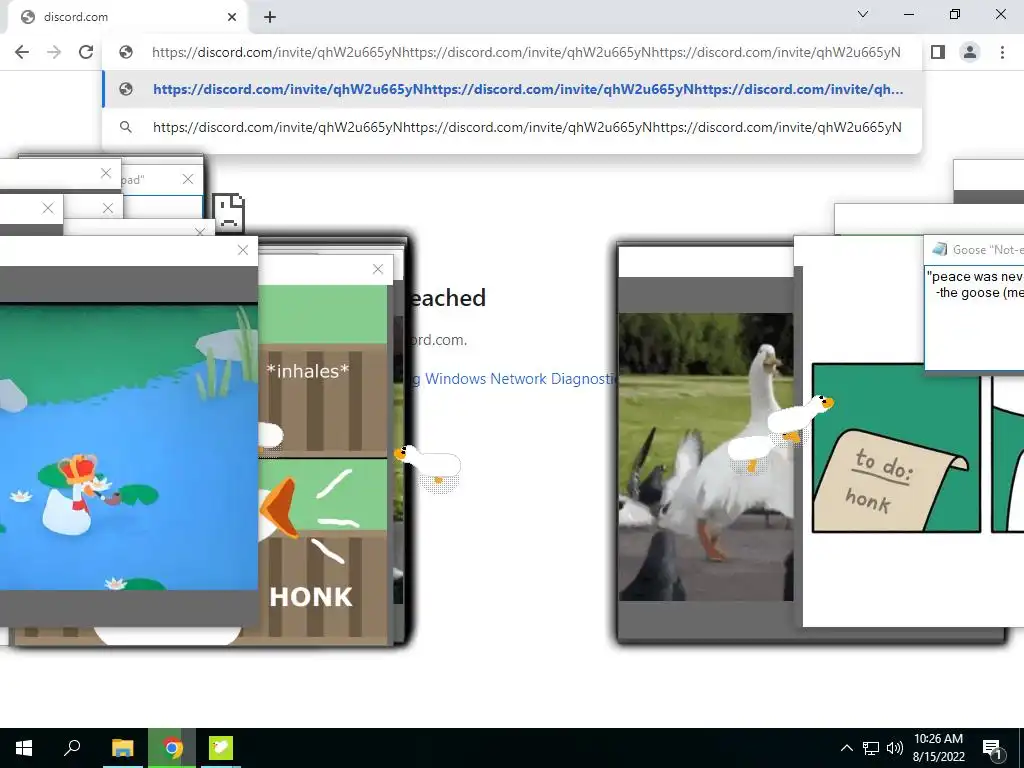The height and width of the screenshot is (768, 1024).
Task: Click Chrome icon in taskbar
Action: 172,748
